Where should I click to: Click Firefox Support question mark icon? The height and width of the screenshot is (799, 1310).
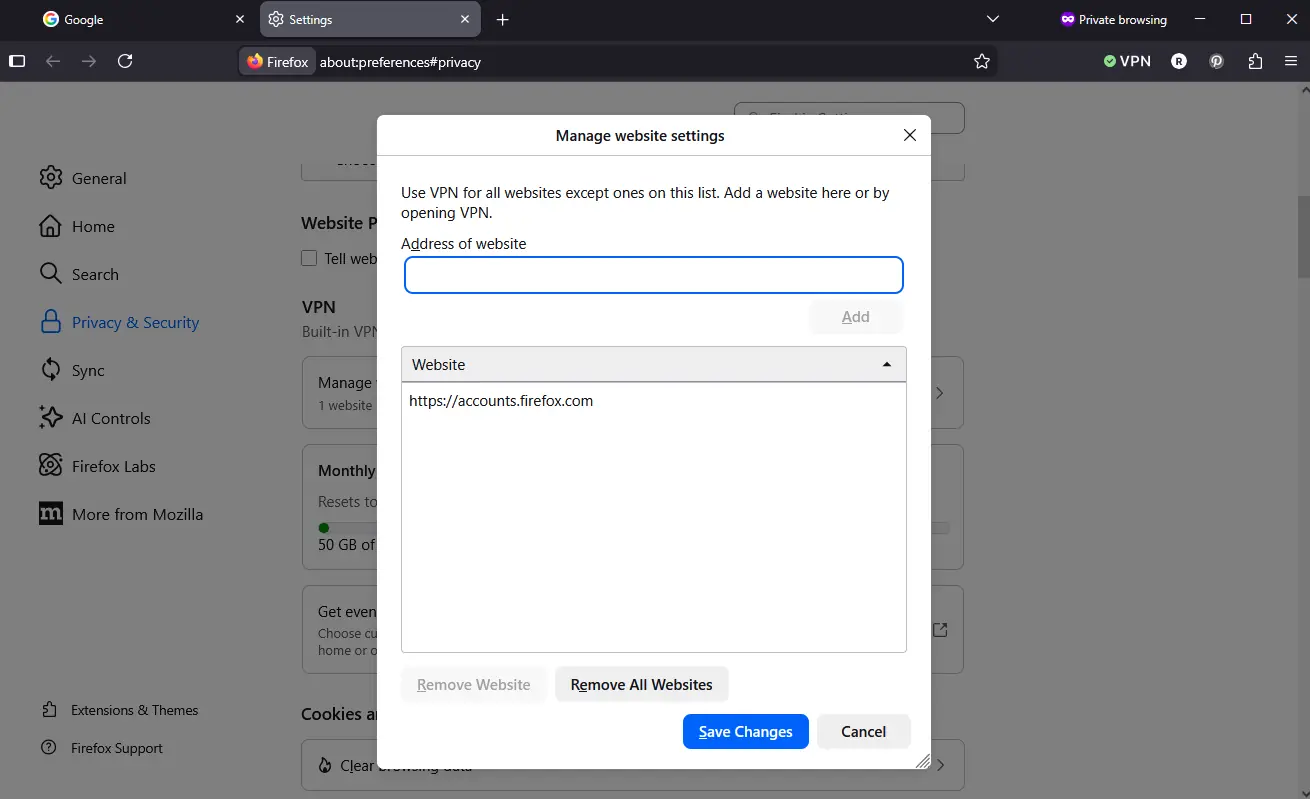coord(49,748)
